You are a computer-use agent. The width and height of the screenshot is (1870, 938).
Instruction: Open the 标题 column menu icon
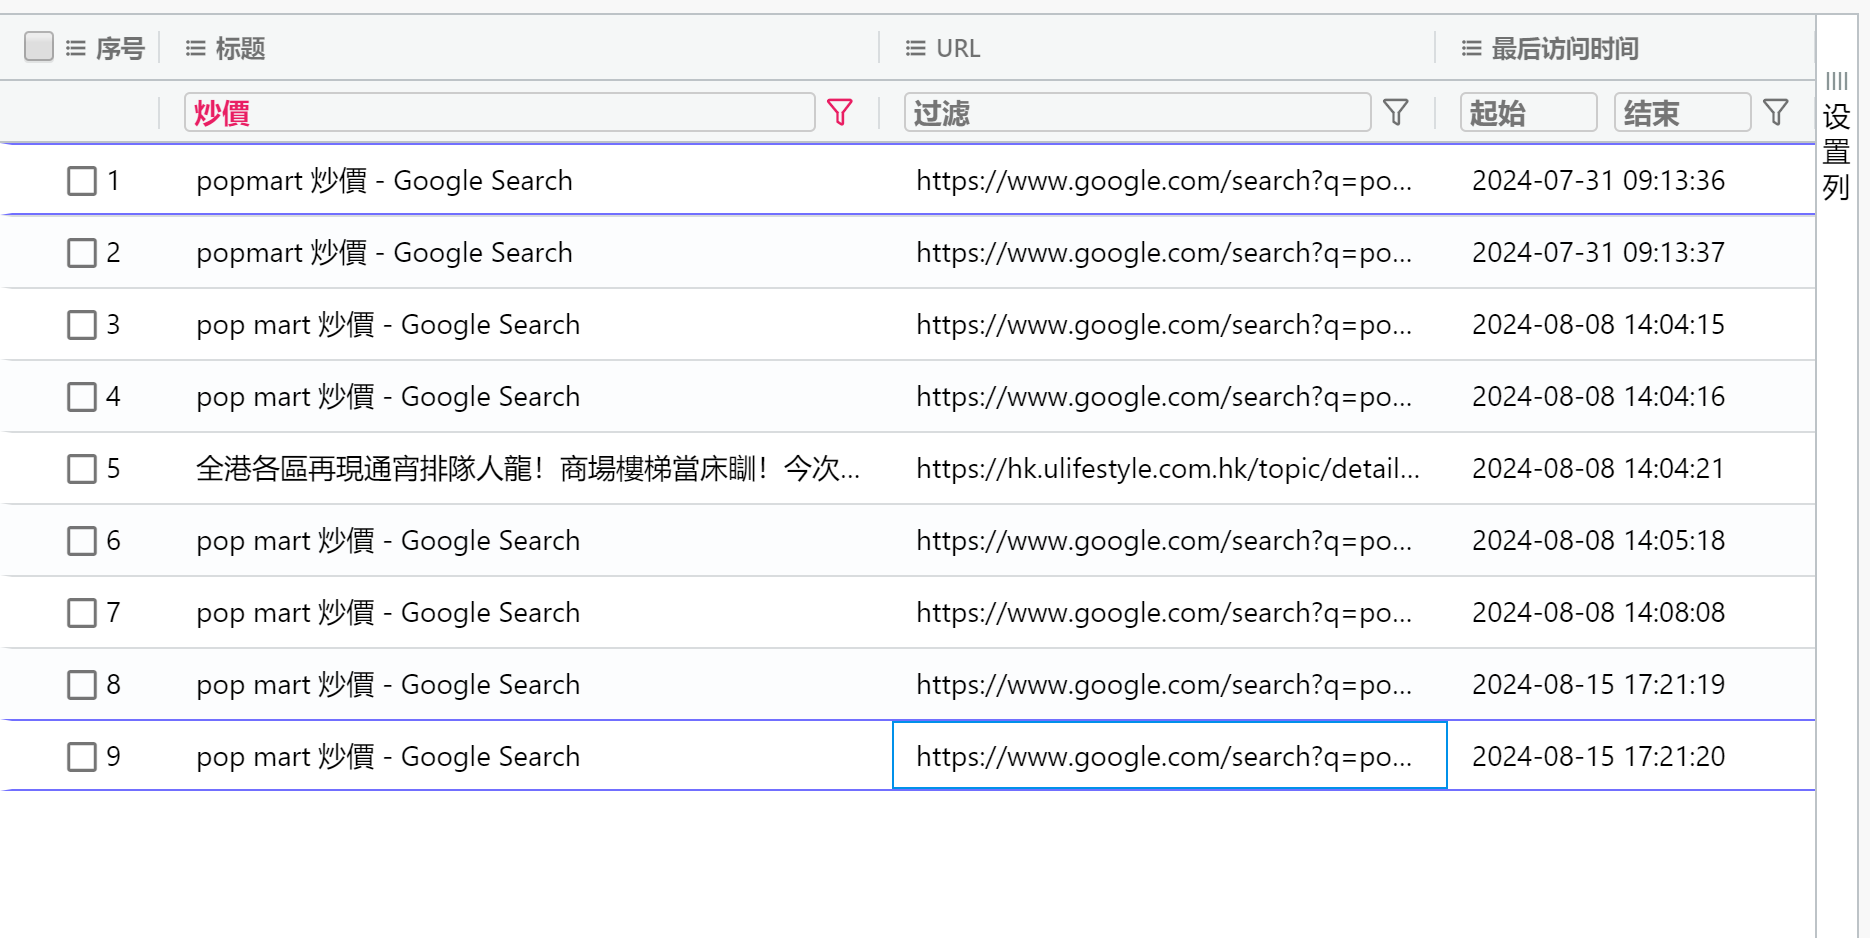pyautogui.click(x=195, y=48)
